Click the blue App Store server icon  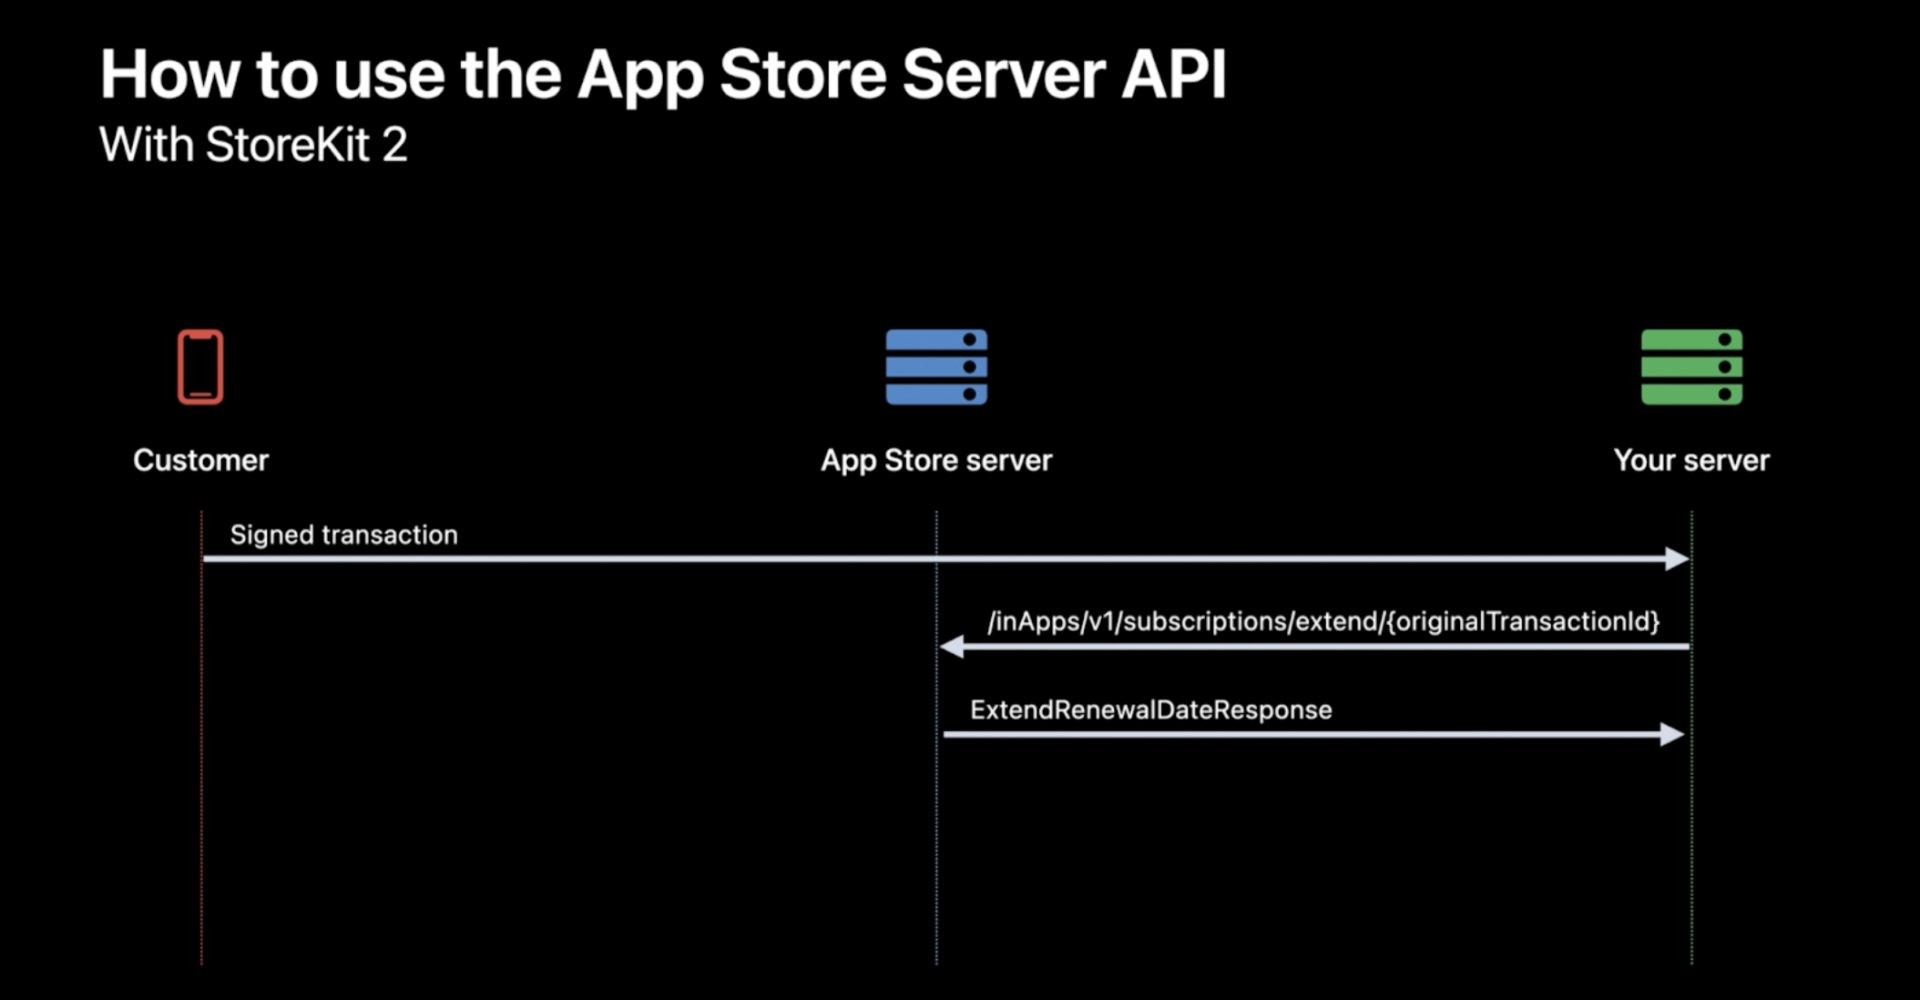point(936,368)
